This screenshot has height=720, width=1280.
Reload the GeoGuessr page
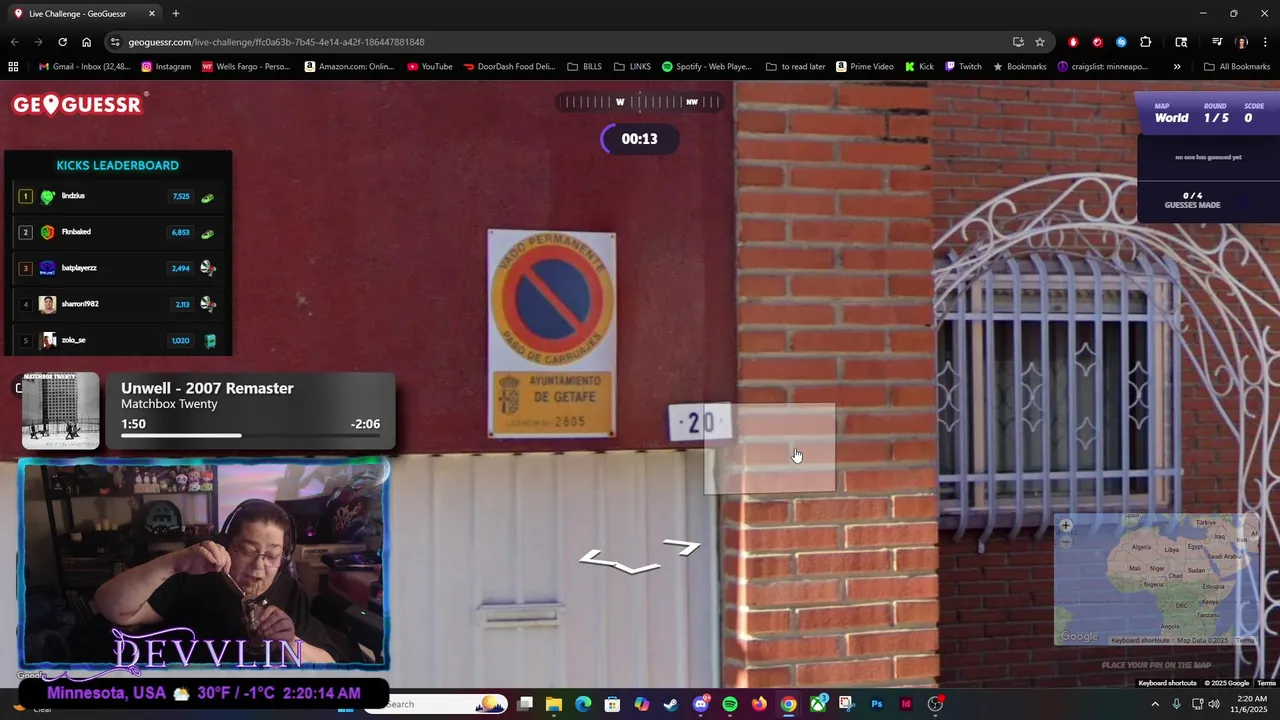tap(62, 42)
